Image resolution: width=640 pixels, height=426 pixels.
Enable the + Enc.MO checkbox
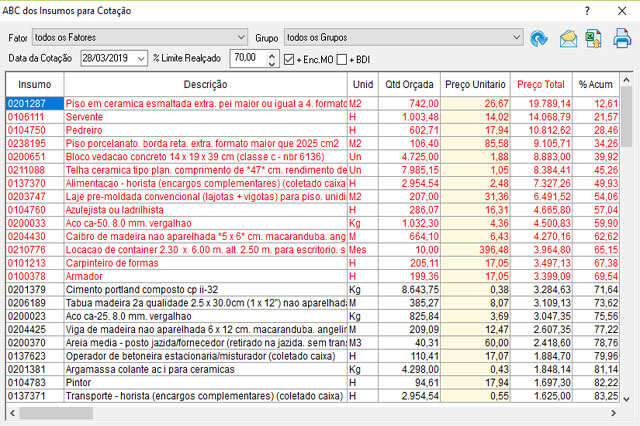289,60
